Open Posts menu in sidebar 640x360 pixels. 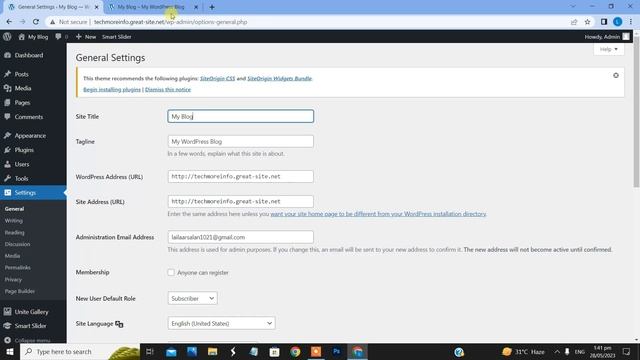click(x=21, y=74)
